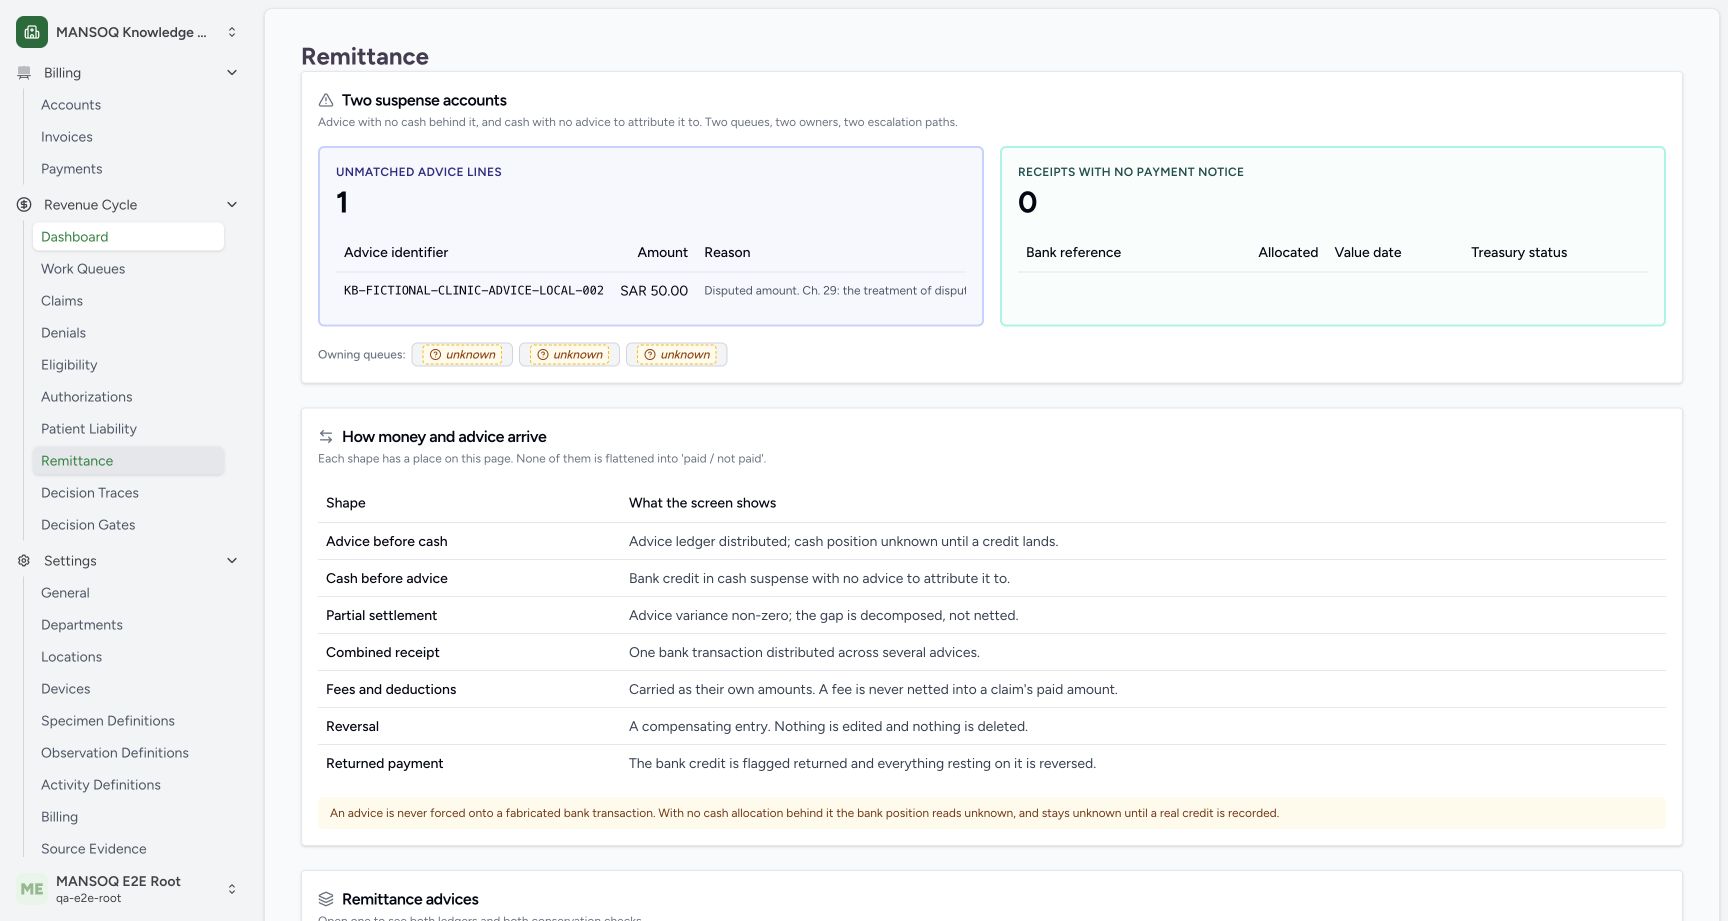Click the ME user avatar

(x=32, y=889)
